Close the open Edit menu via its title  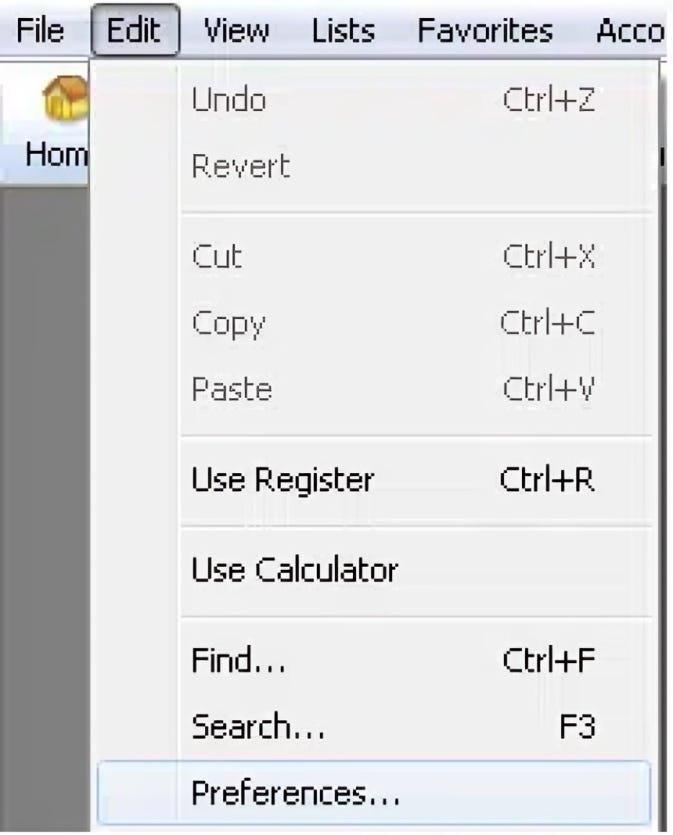[x=134, y=30]
